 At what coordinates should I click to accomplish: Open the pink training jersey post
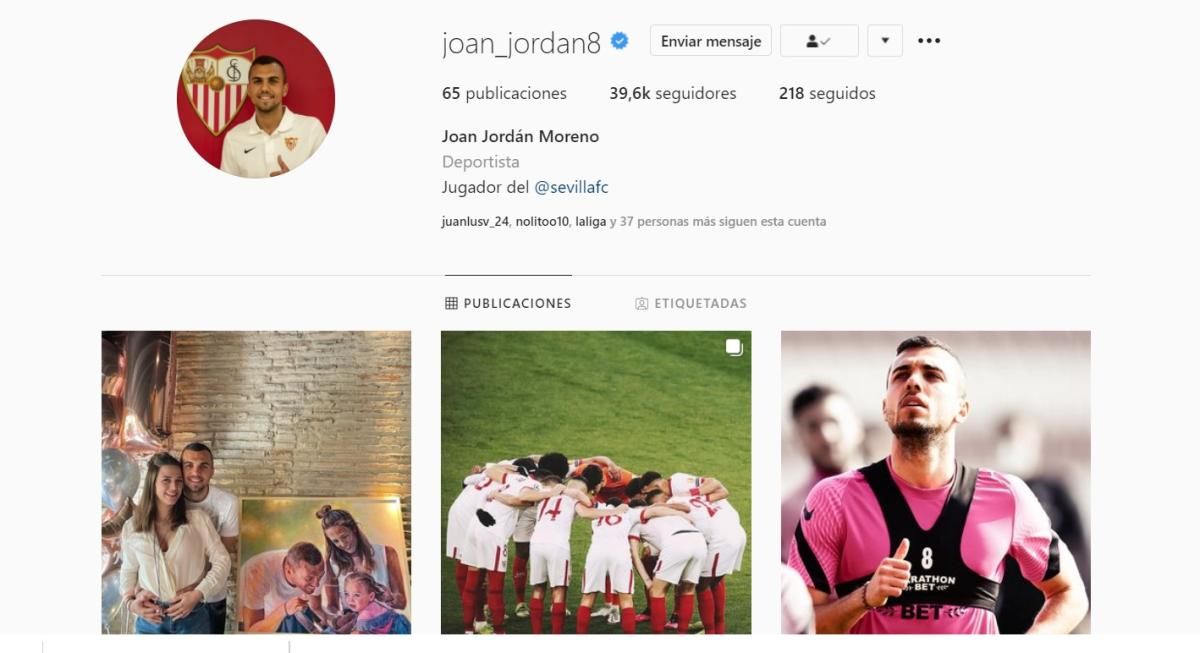936,482
